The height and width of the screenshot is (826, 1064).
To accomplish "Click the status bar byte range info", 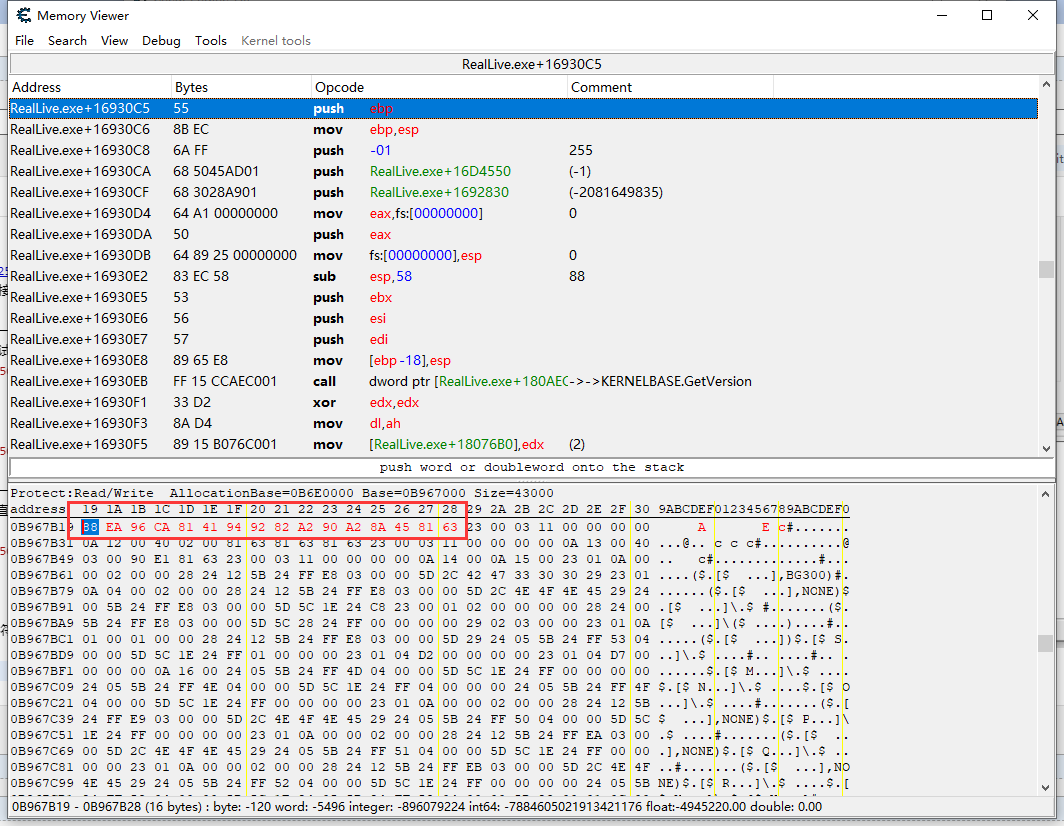I will click(x=417, y=807).
